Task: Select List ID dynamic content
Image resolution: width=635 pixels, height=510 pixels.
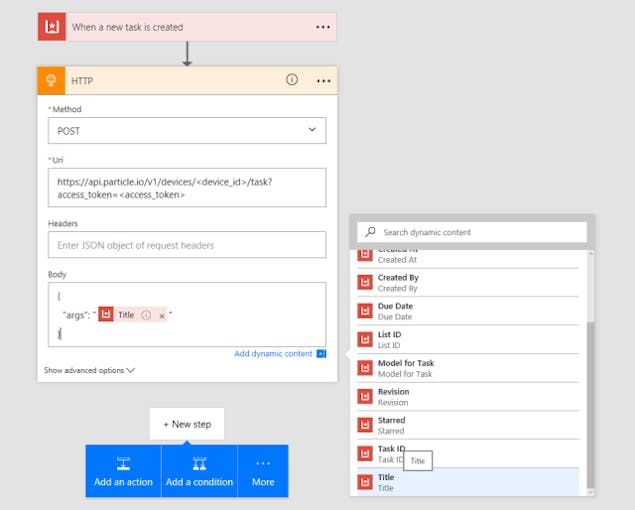Action: (x=468, y=339)
